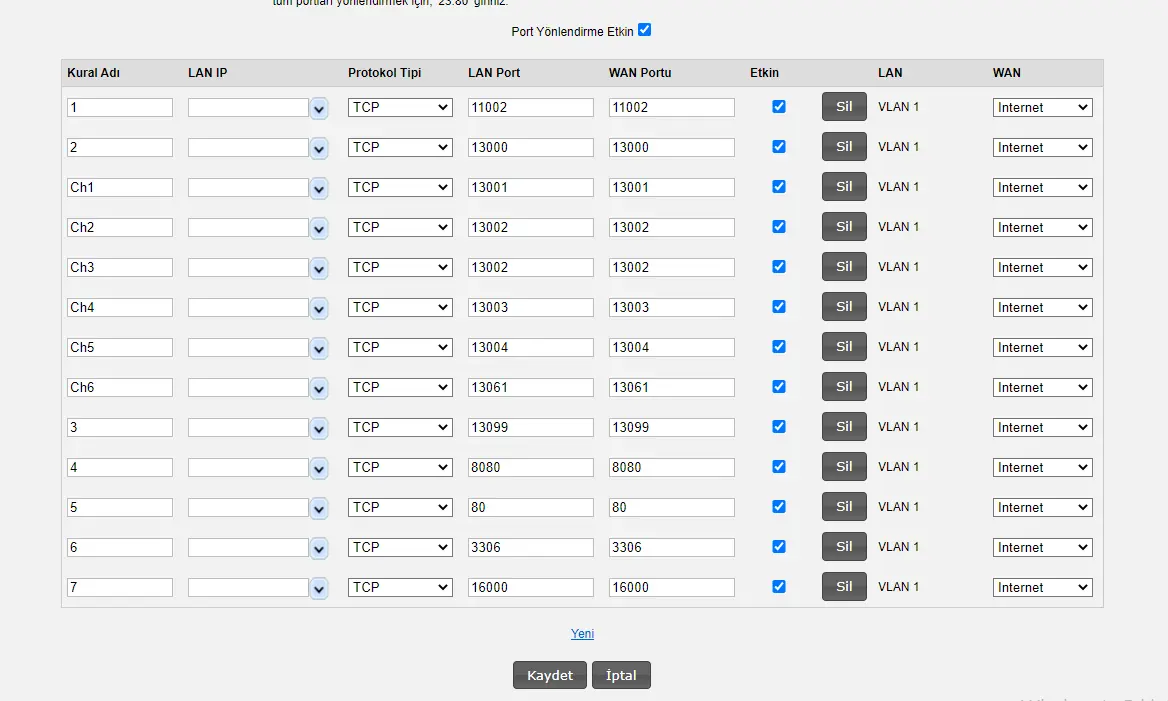The image size is (1168, 701).
Task: Open LAN IP picker arrow for rule 4
Action: point(319,468)
